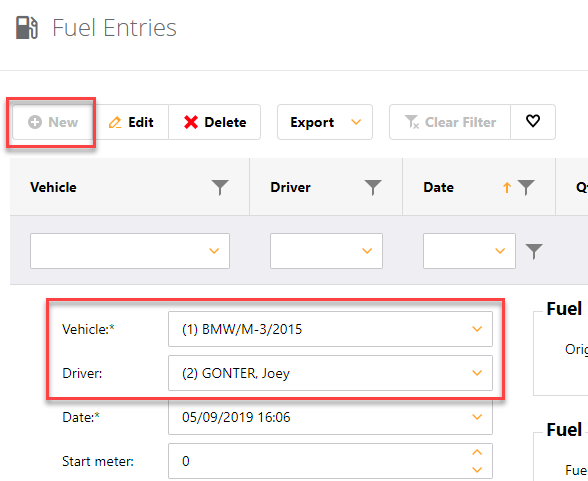Increase Start meter with the up arrow
Screen dimensions: 588x481
pyautogui.click(x=477, y=453)
